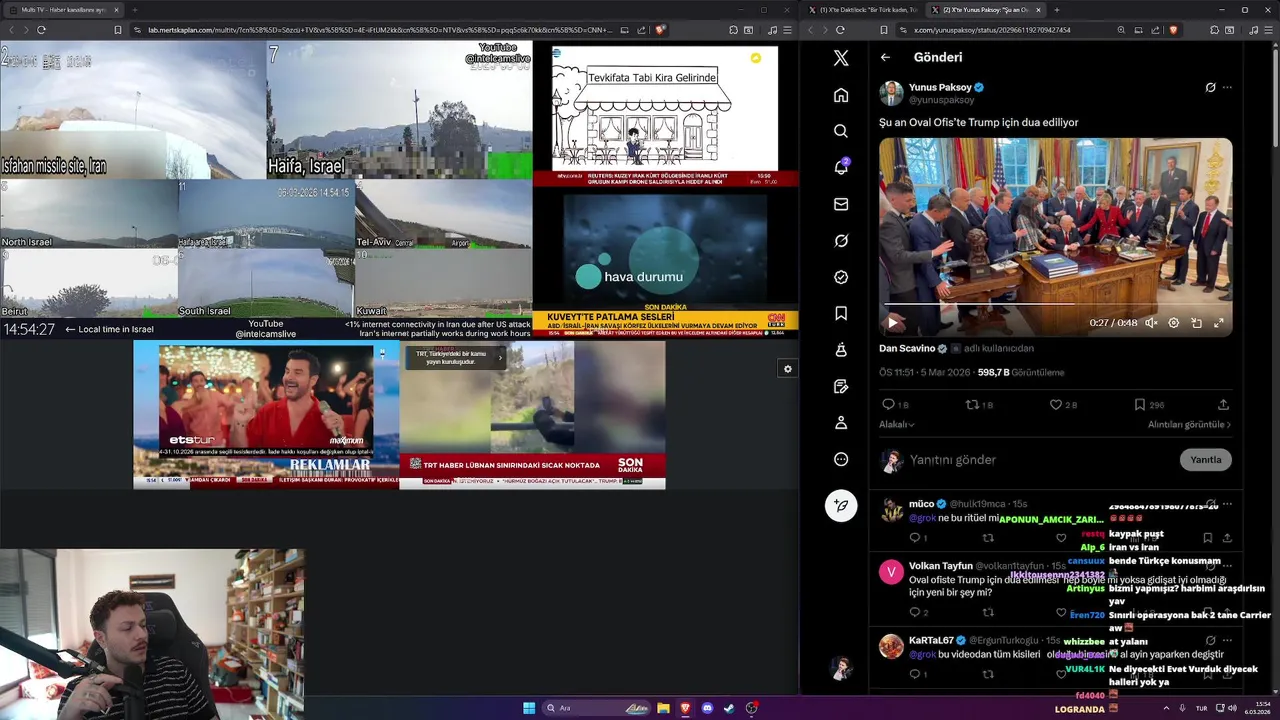Open Steam from Windows taskbar
1280x720 pixels.
click(x=729, y=708)
